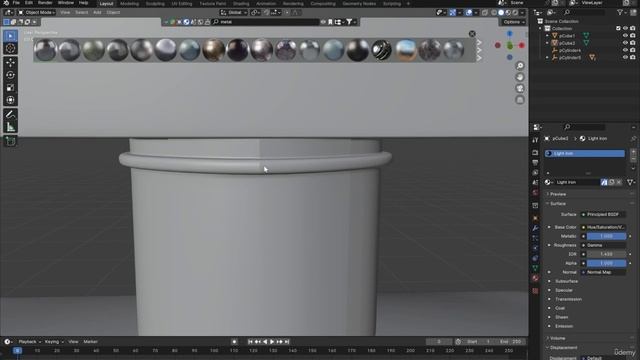
Task: Adjust the Alpha value slider
Action: 606,263
